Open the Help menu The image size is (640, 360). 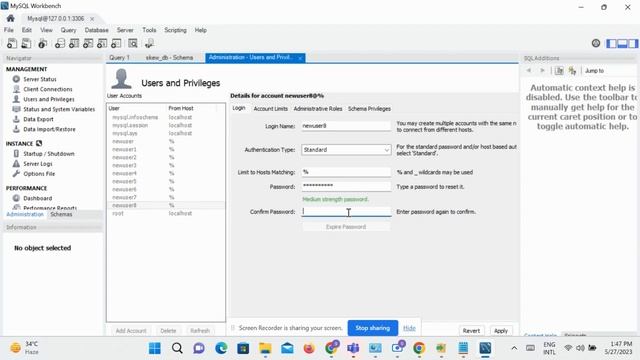[200, 30]
